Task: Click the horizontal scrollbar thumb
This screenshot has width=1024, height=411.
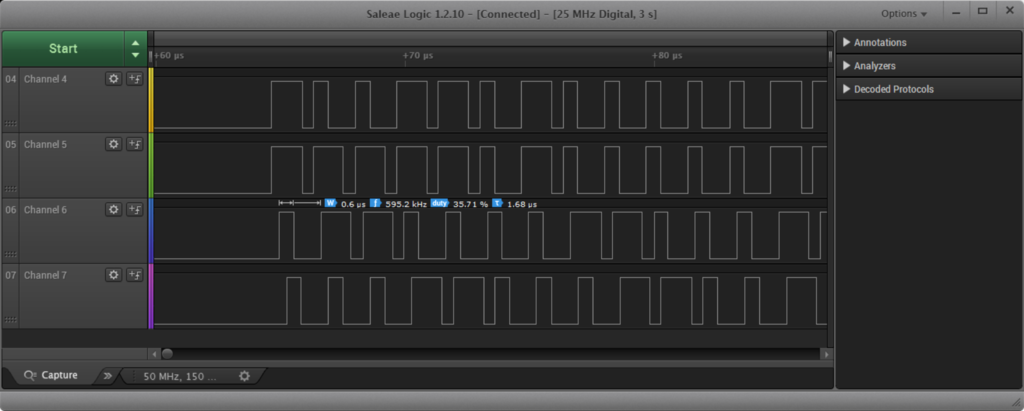Action: point(167,353)
